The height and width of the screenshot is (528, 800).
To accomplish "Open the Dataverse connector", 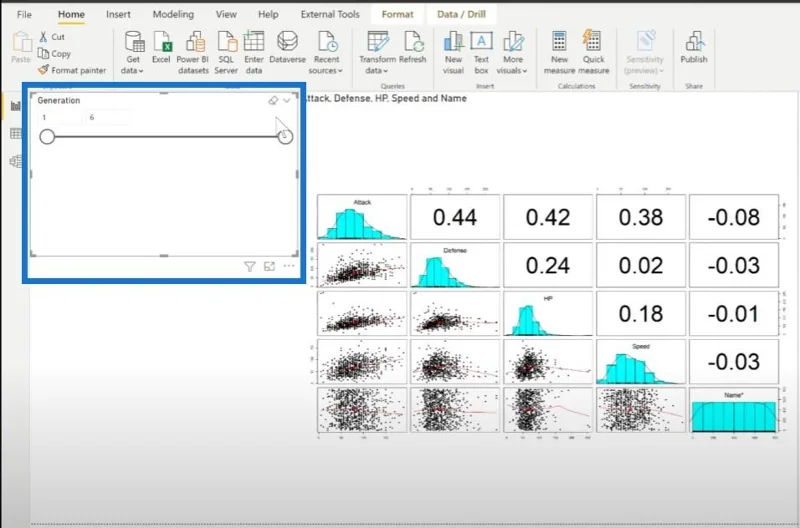I will click(287, 47).
